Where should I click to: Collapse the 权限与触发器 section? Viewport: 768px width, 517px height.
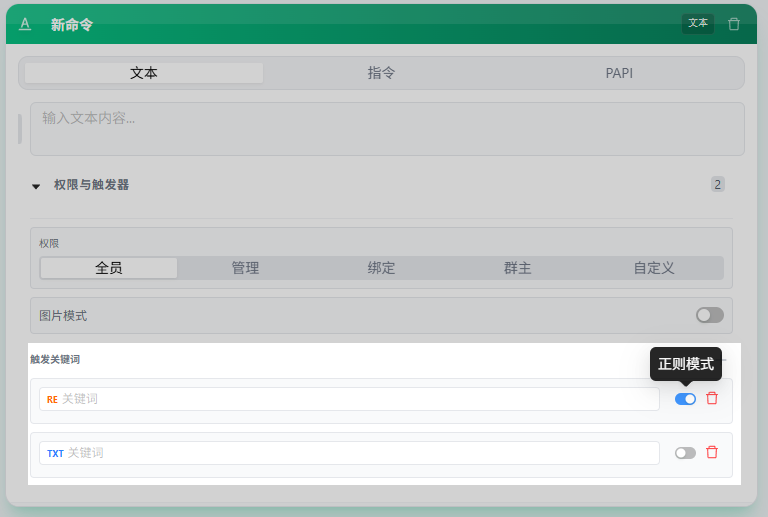[x=36, y=185]
